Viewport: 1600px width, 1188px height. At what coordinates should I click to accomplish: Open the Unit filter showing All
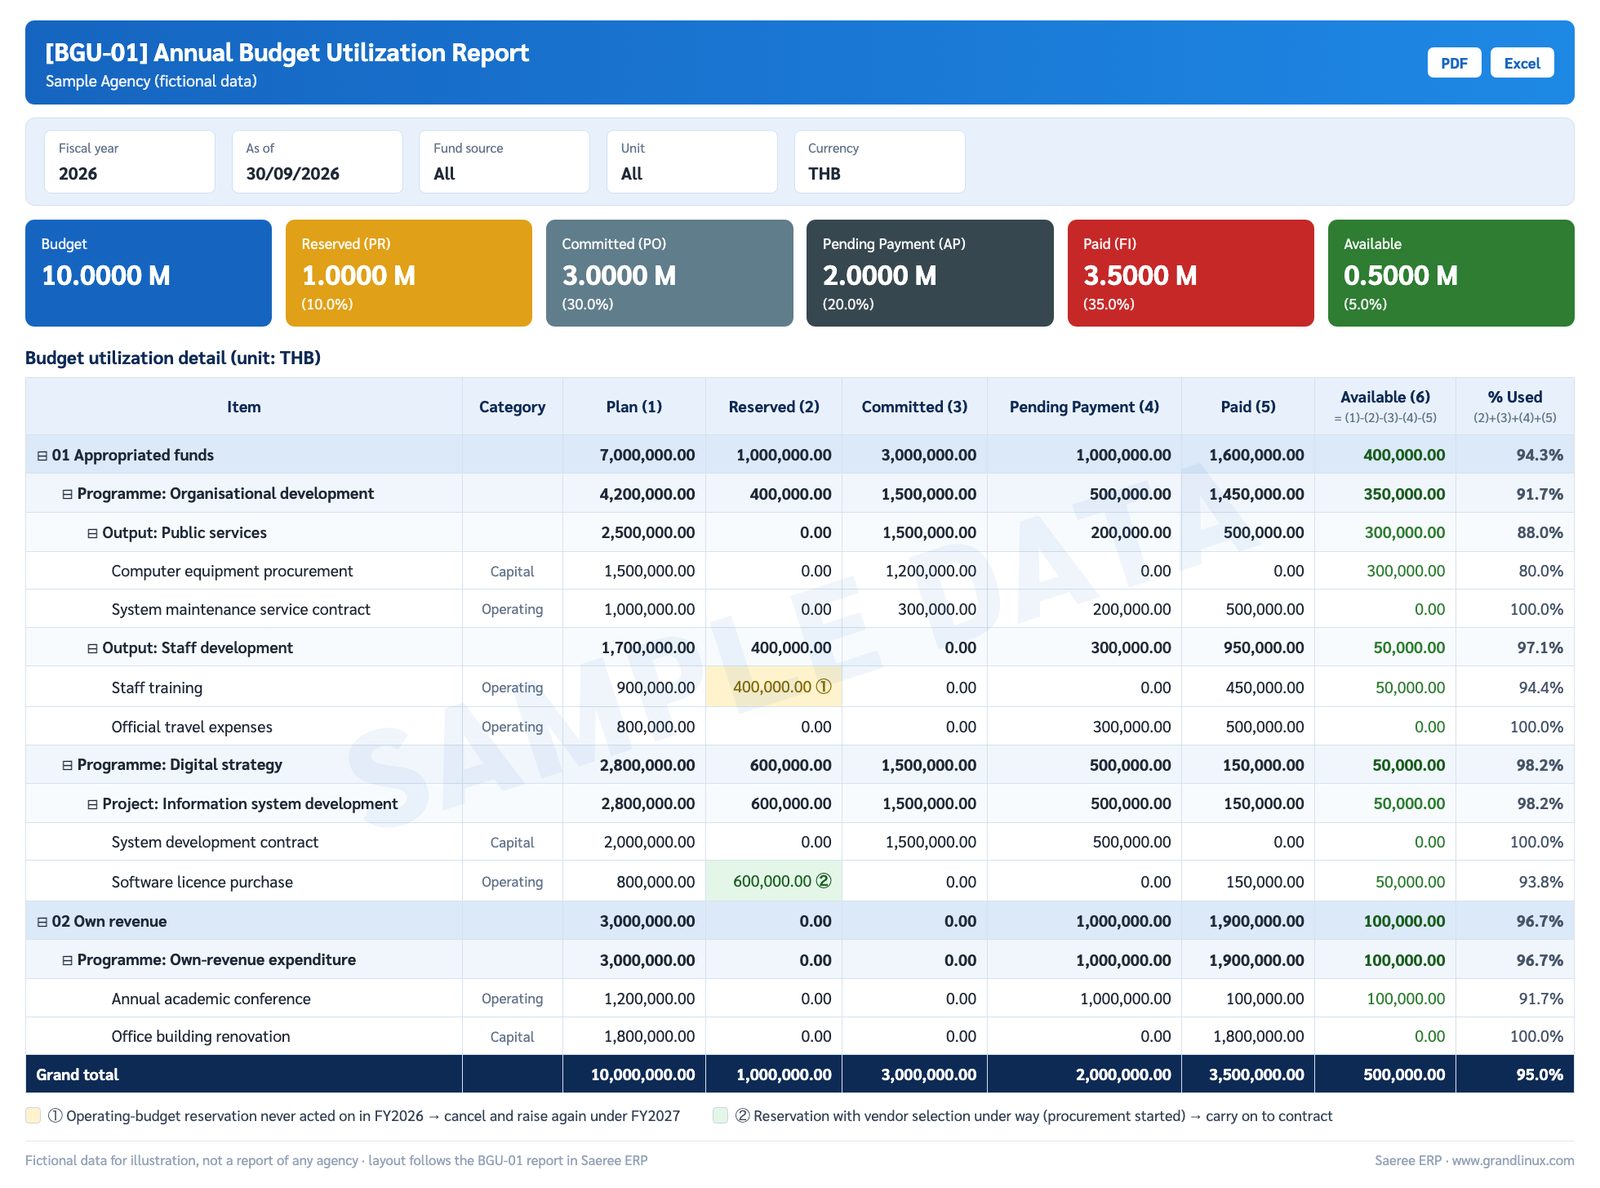(x=692, y=162)
